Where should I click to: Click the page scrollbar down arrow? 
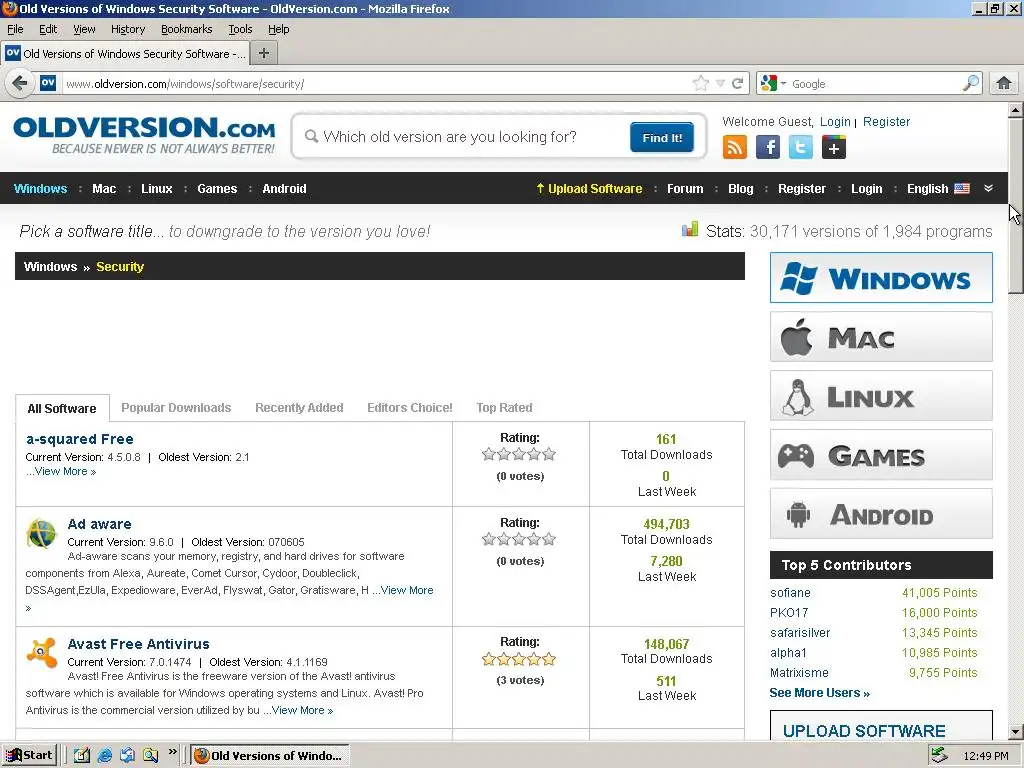point(1016,732)
